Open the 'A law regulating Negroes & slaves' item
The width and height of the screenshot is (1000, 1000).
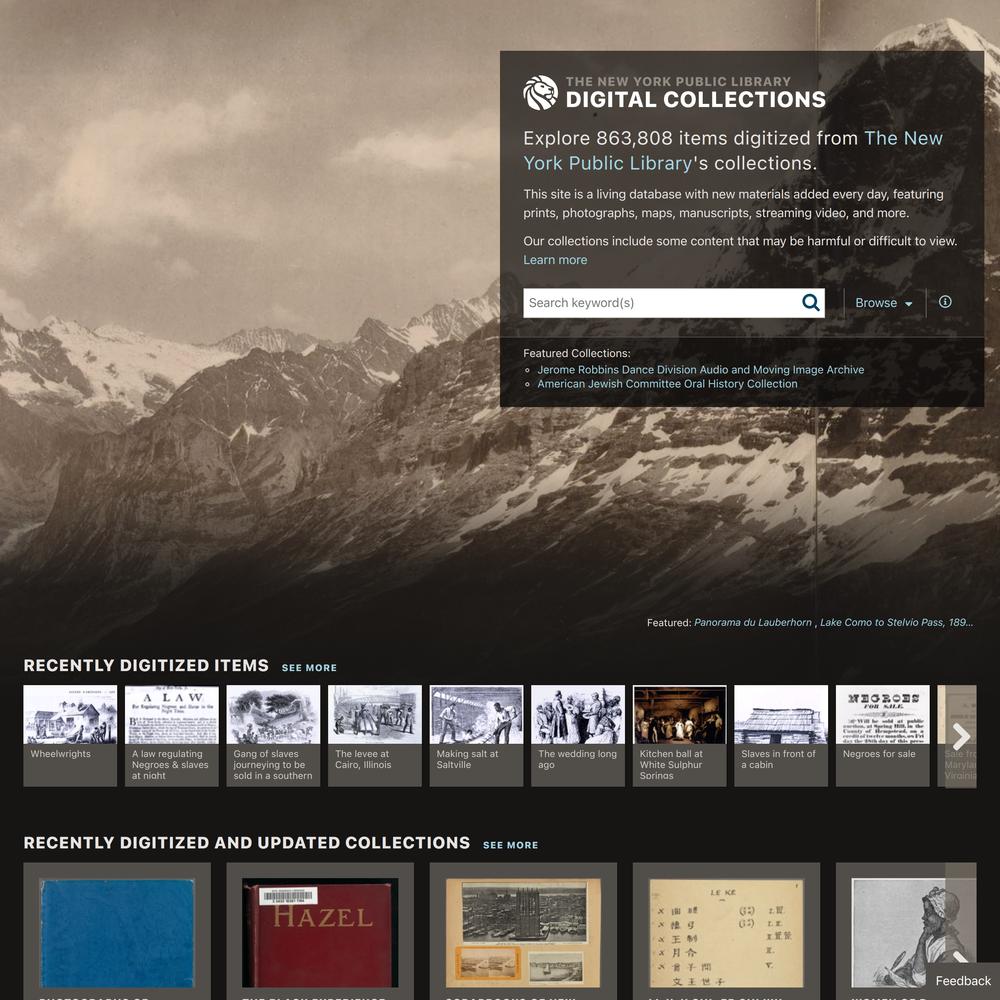pyautogui.click(x=172, y=735)
